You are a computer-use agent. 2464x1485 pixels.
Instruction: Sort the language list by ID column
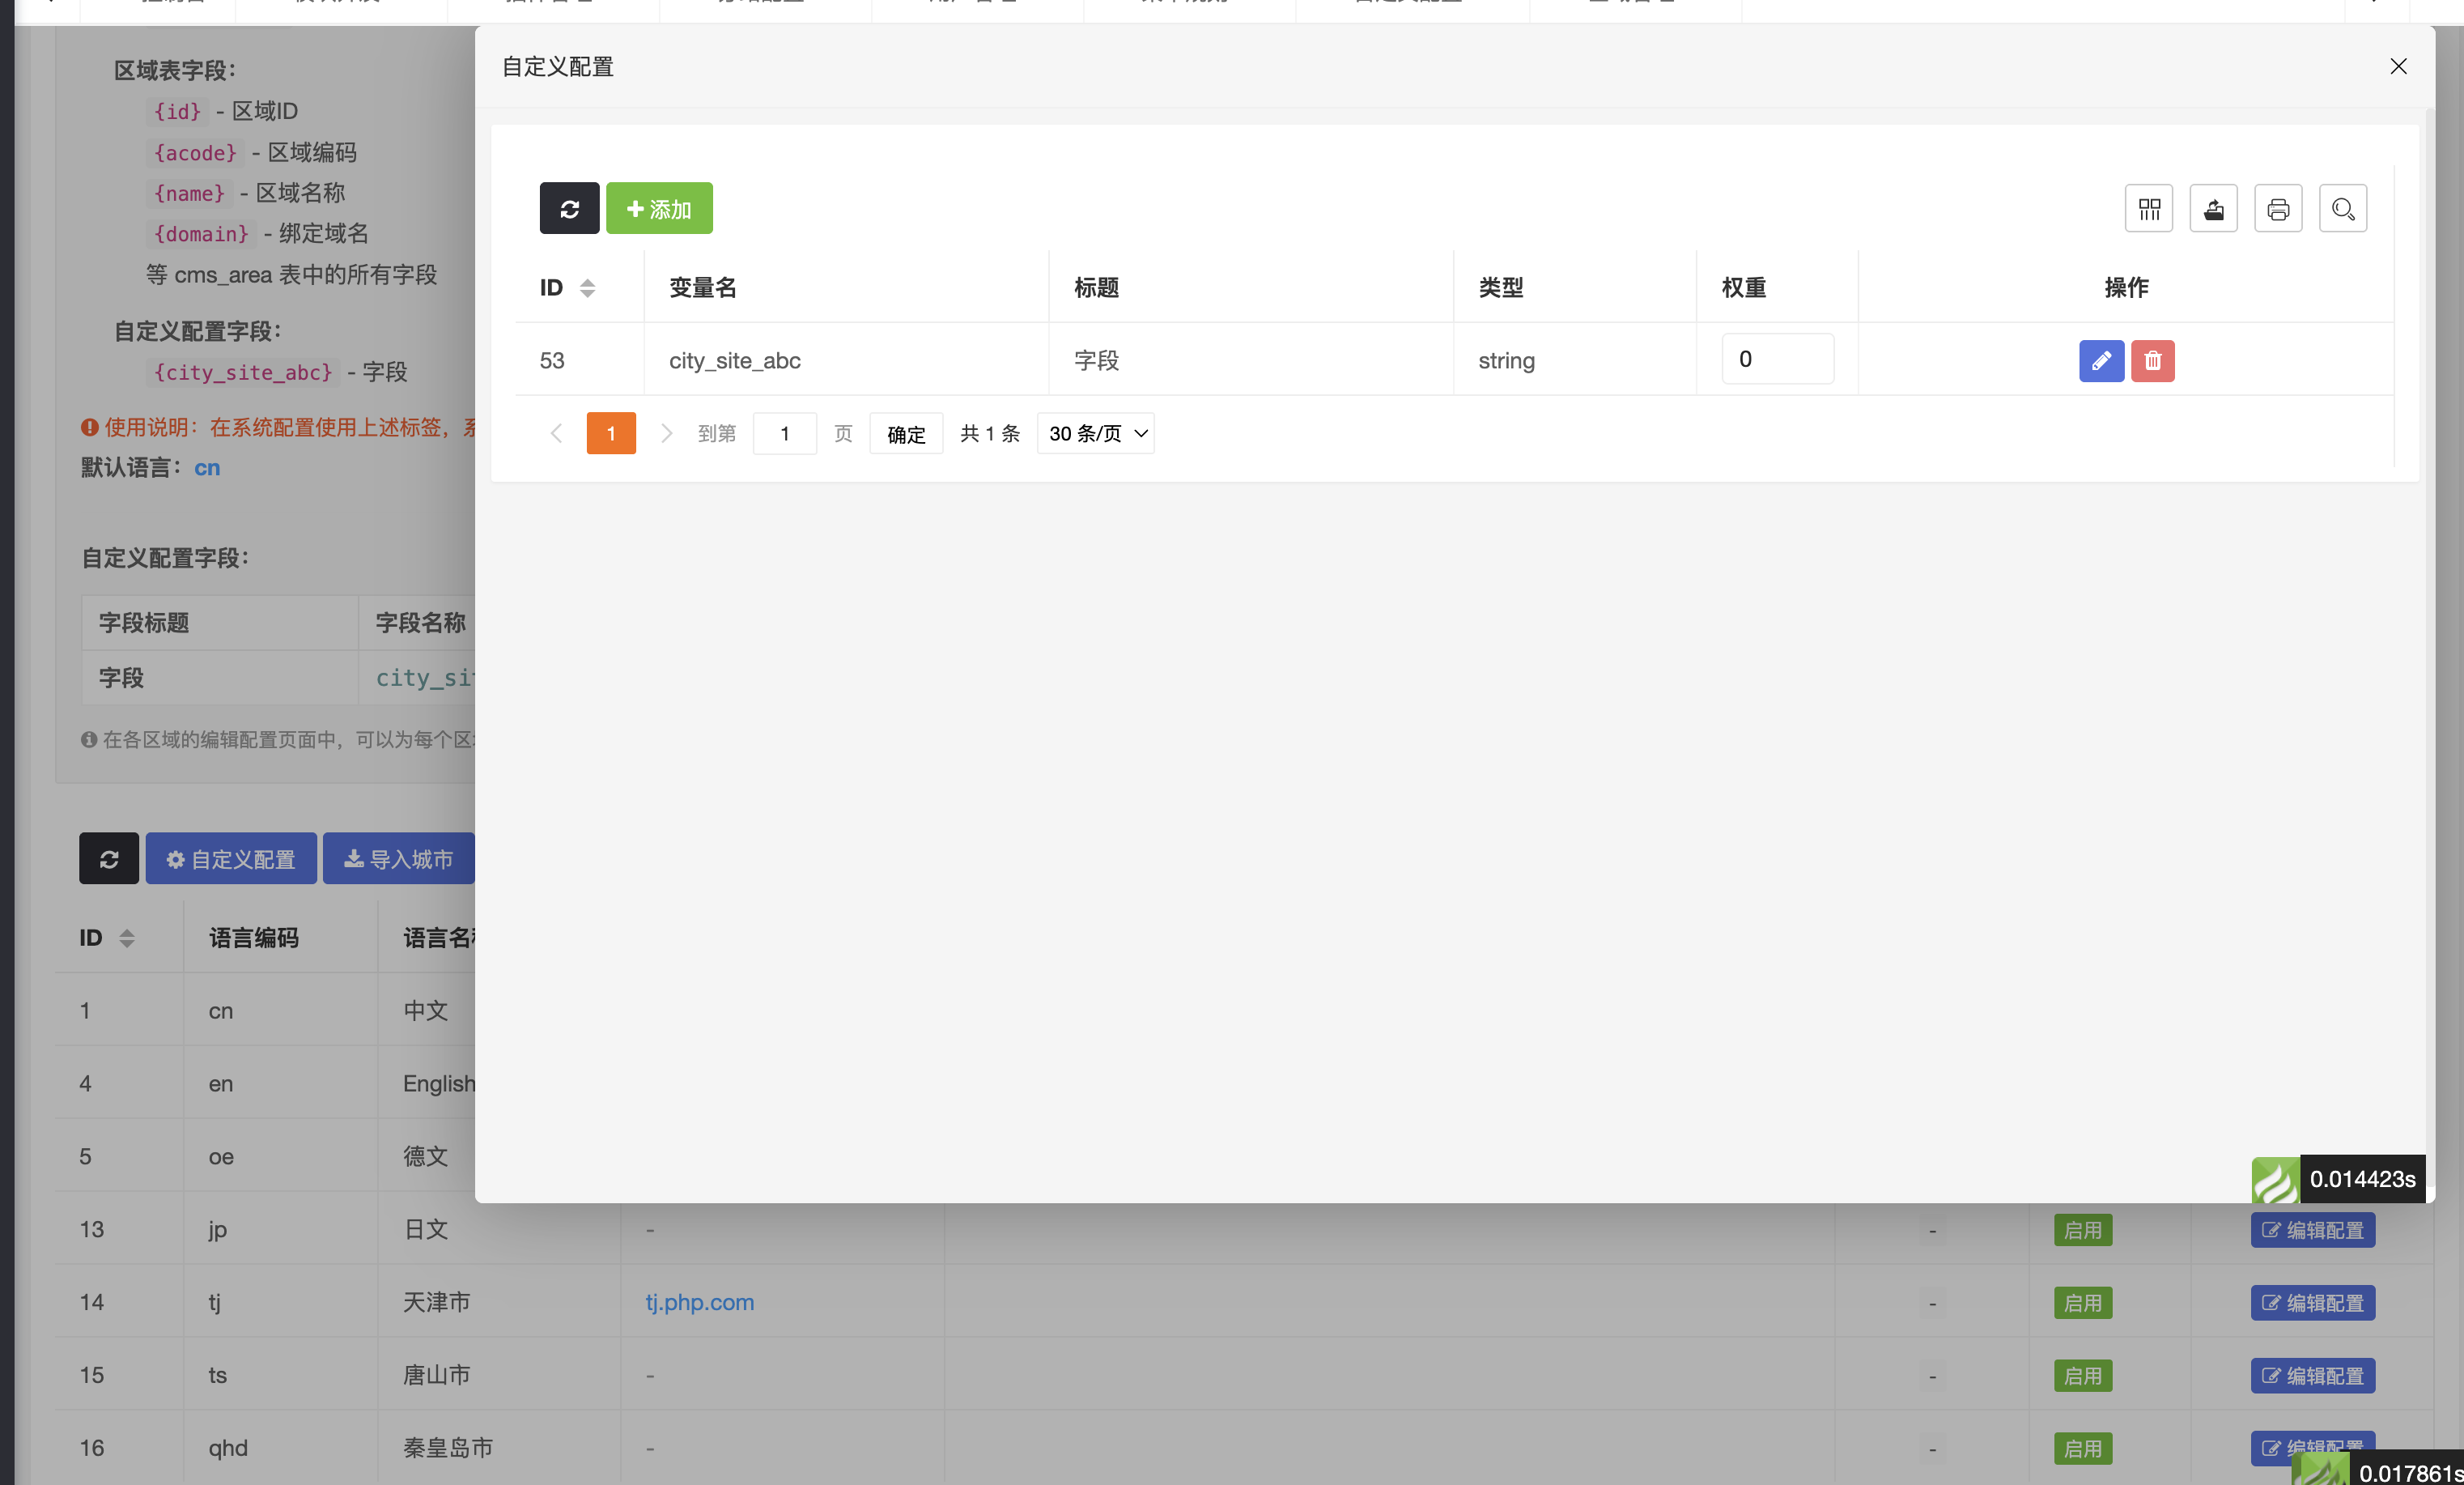point(126,938)
